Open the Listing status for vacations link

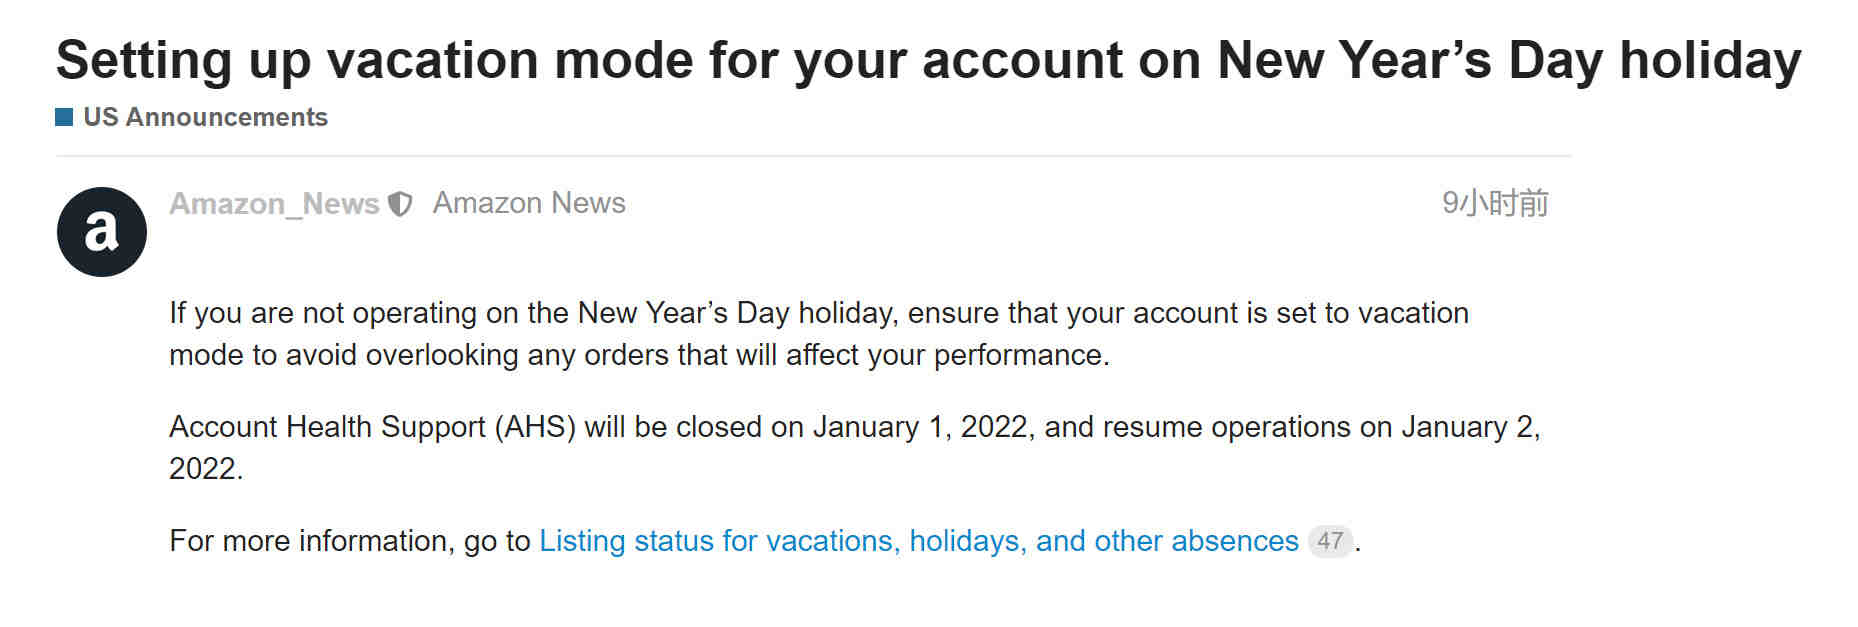click(918, 541)
